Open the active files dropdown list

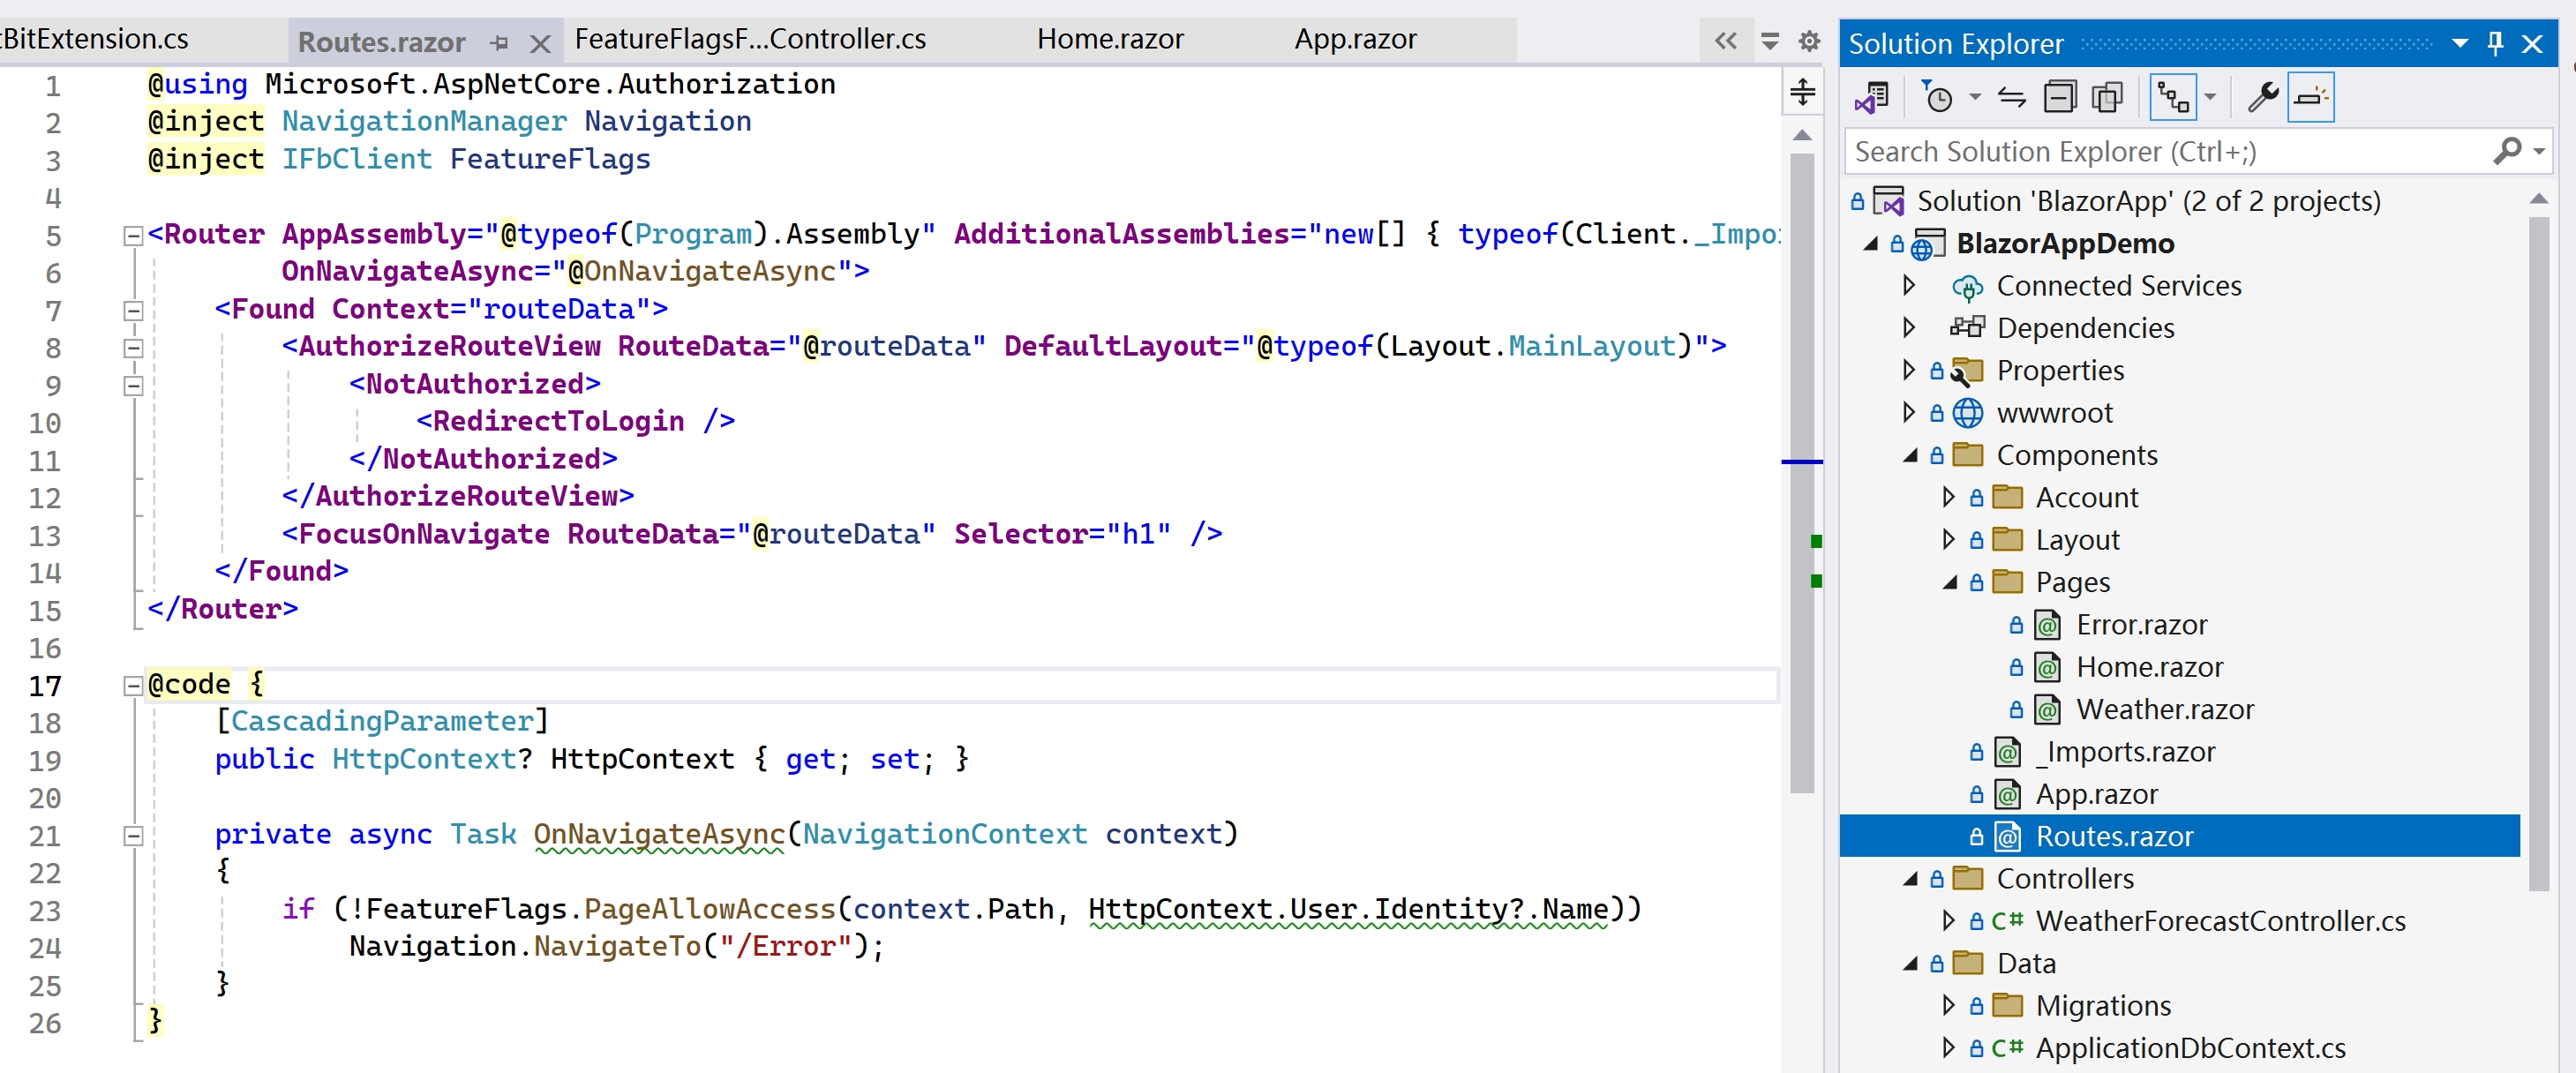click(x=1769, y=41)
